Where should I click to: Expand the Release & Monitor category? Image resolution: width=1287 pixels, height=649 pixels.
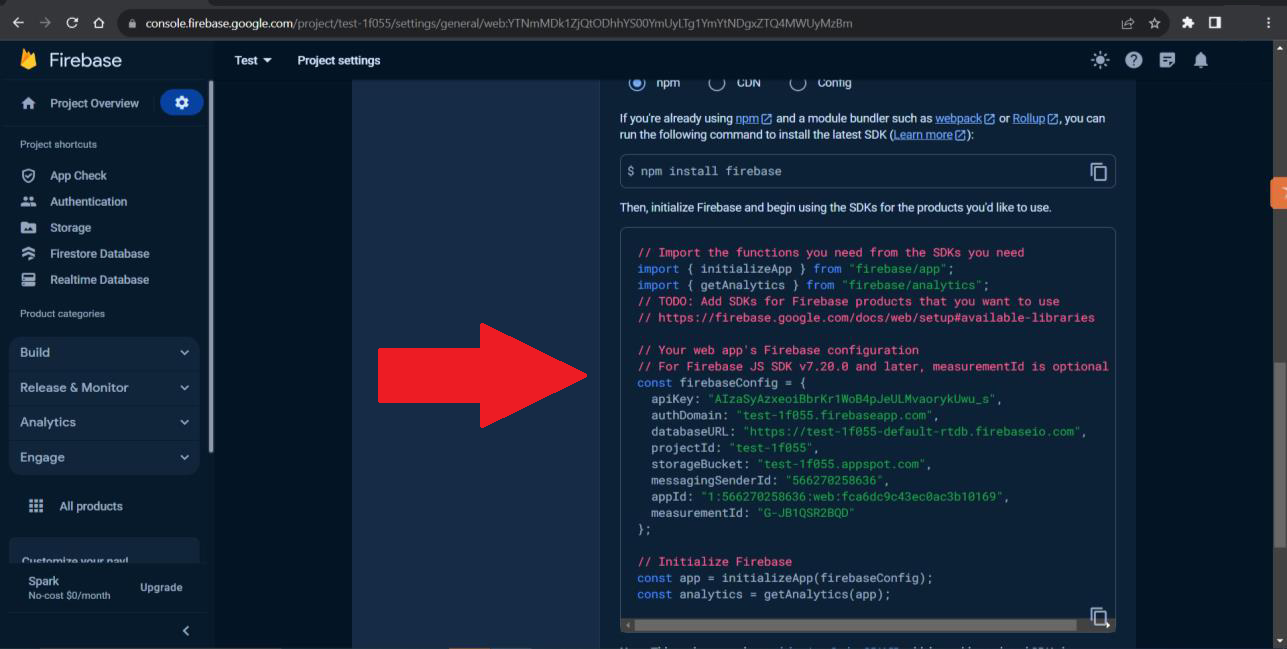(x=104, y=387)
